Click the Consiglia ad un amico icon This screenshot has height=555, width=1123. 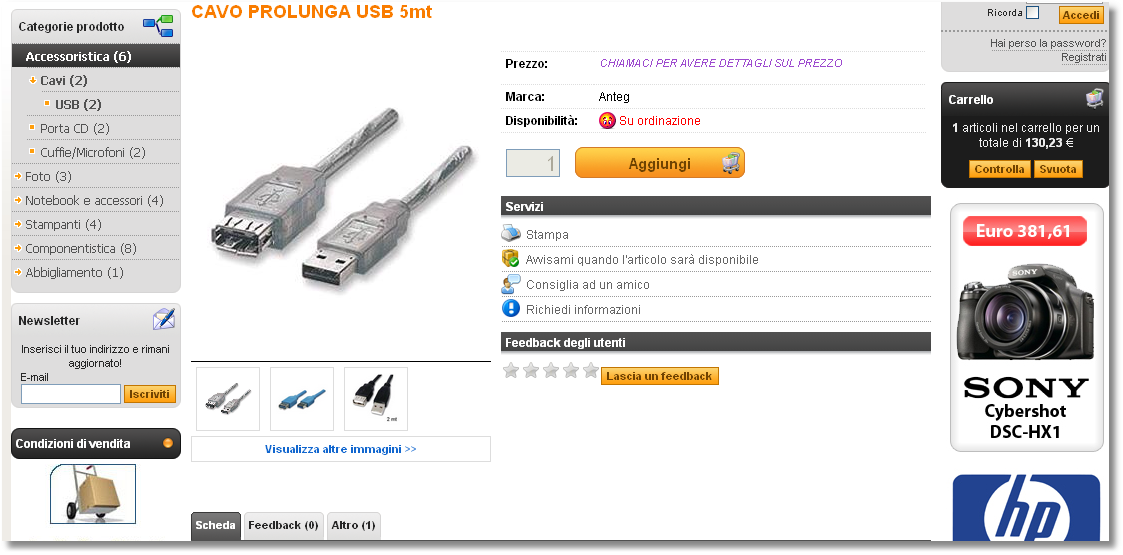pyautogui.click(x=511, y=284)
